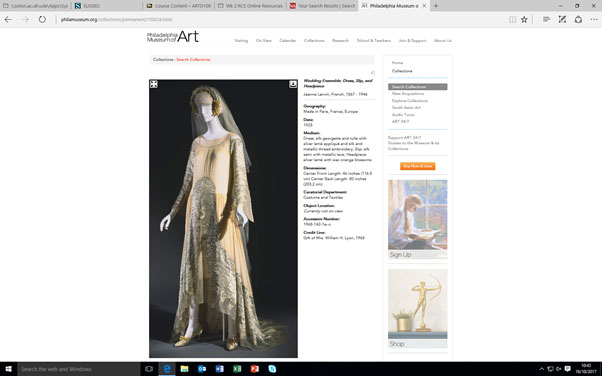Click the Shop archer statue image

pos(418,308)
